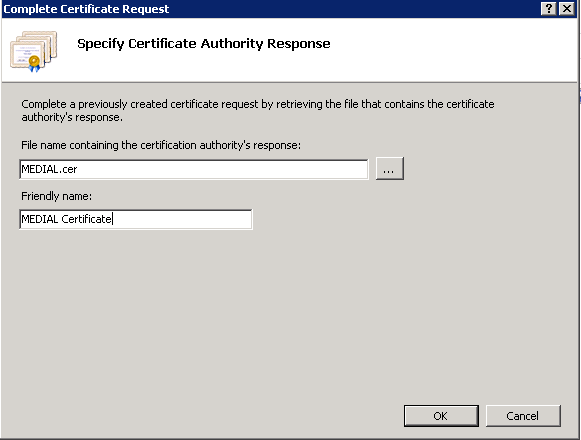Click the word MEDIAL in Friendly name field
Screen dimensions: 581x440
tap(40, 219)
